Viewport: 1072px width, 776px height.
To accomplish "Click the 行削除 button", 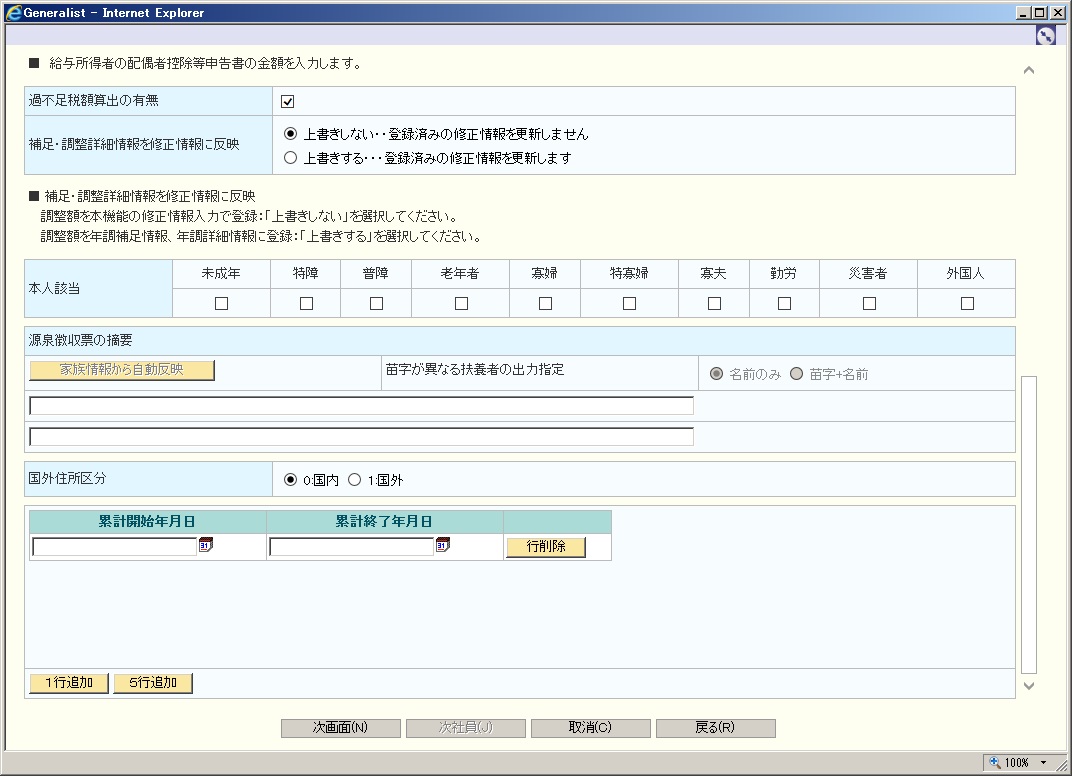I will click(545, 547).
